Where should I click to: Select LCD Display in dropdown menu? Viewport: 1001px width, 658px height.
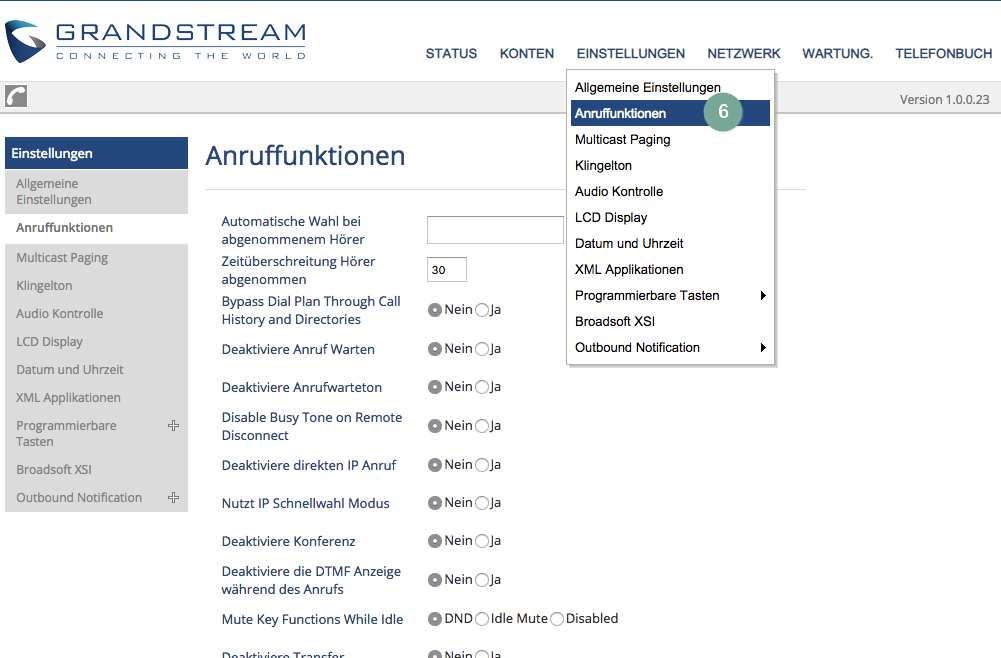pos(670,218)
